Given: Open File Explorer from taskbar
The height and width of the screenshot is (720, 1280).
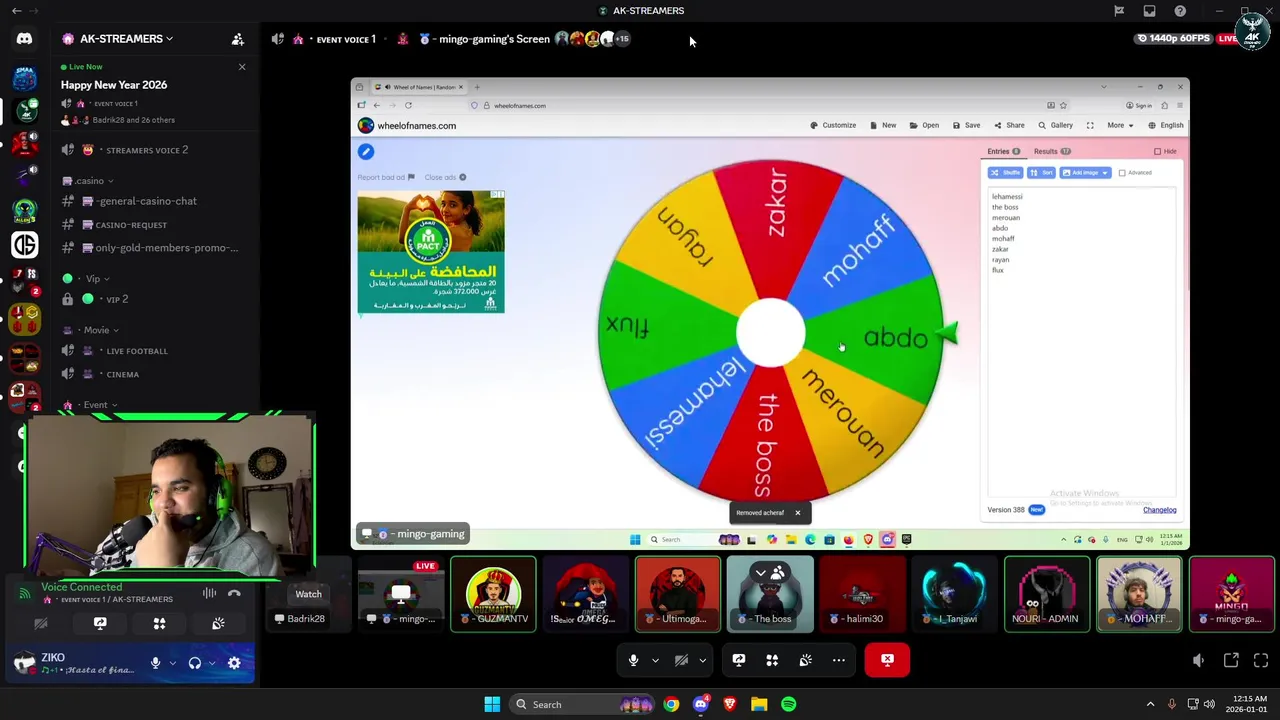Looking at the screenshot, I should [x=759, y=704].
